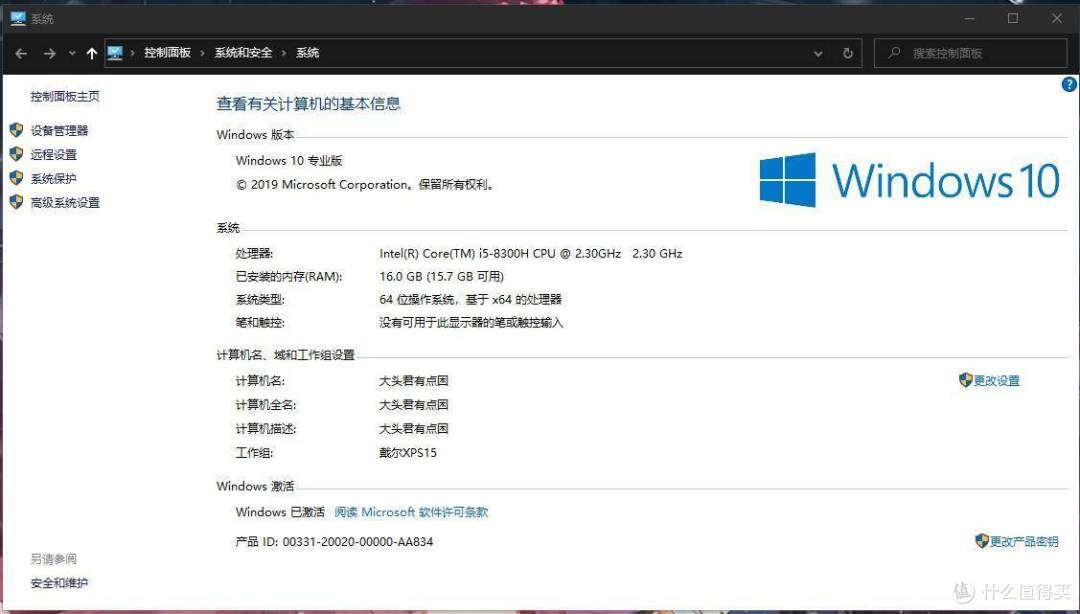The height and width of the screenshot is (614, 1080).
Task: Click shield icon beside 远程设置
Action: pyautogui.click(x=17, y=154)
